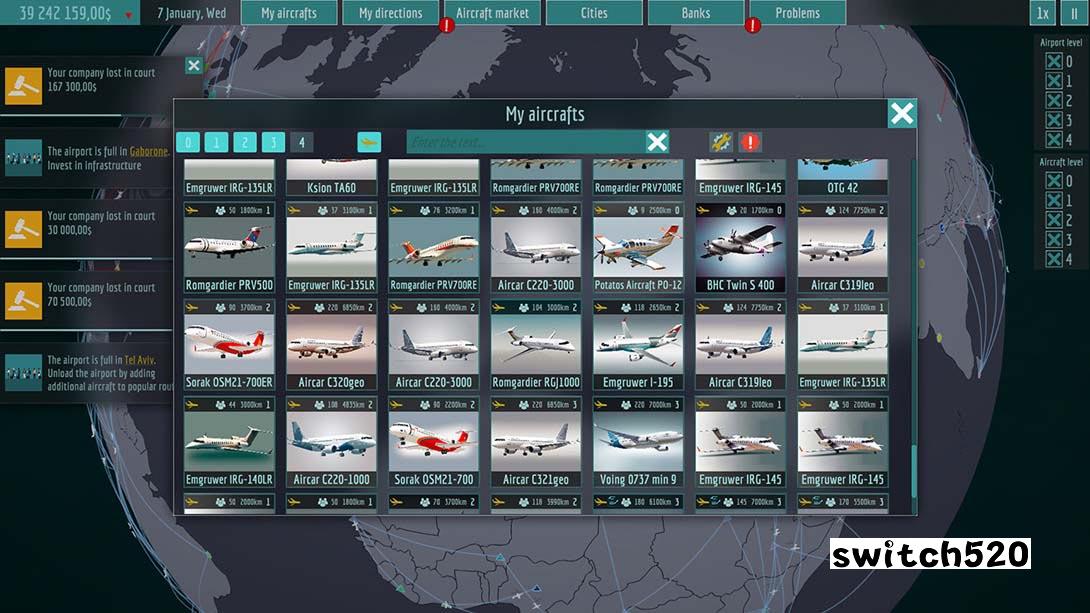Select the Sorak OSM21-700ER aircraft
Screen dimensions: 1090x613
click(229, 345)
